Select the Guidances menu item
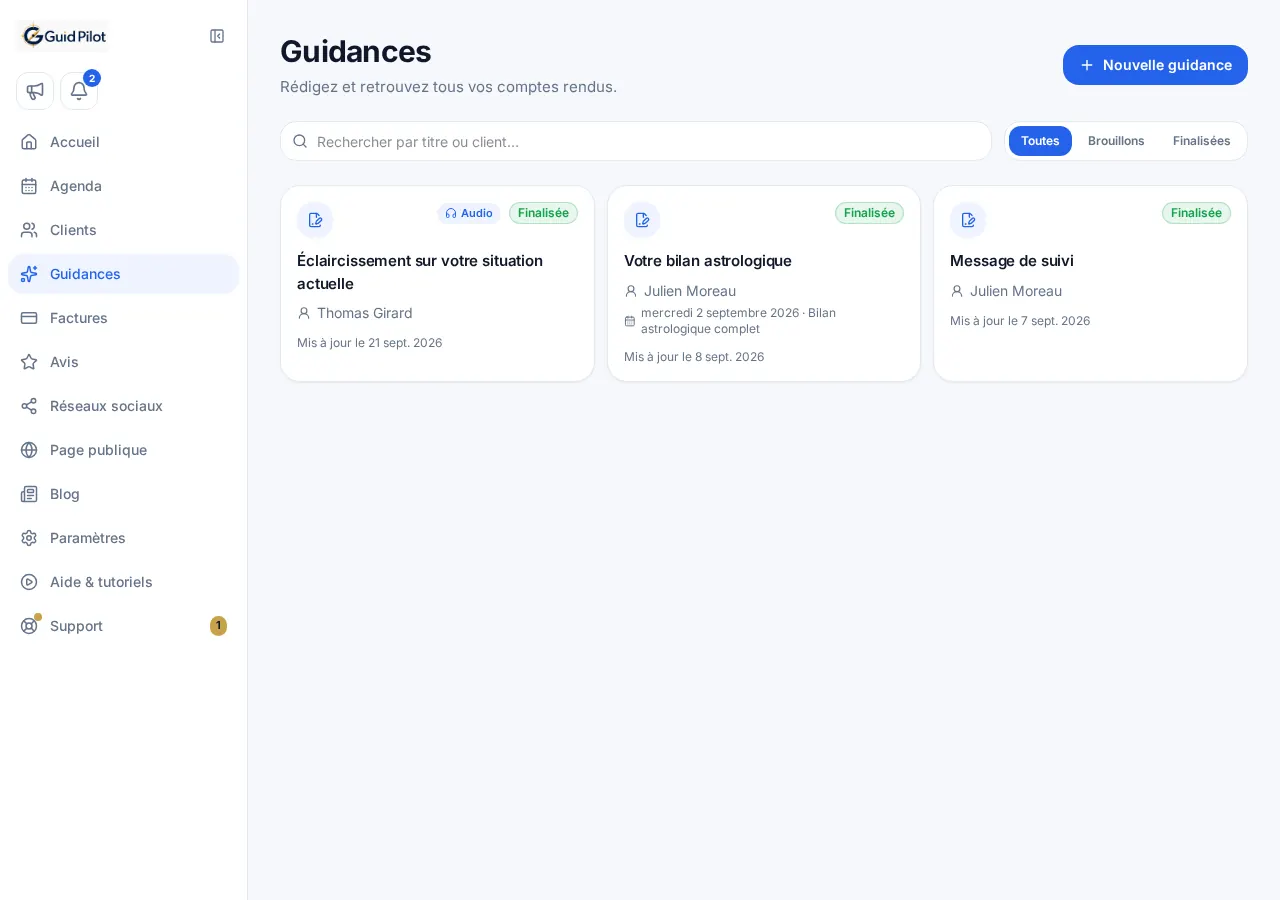 [x=124, y=274]
